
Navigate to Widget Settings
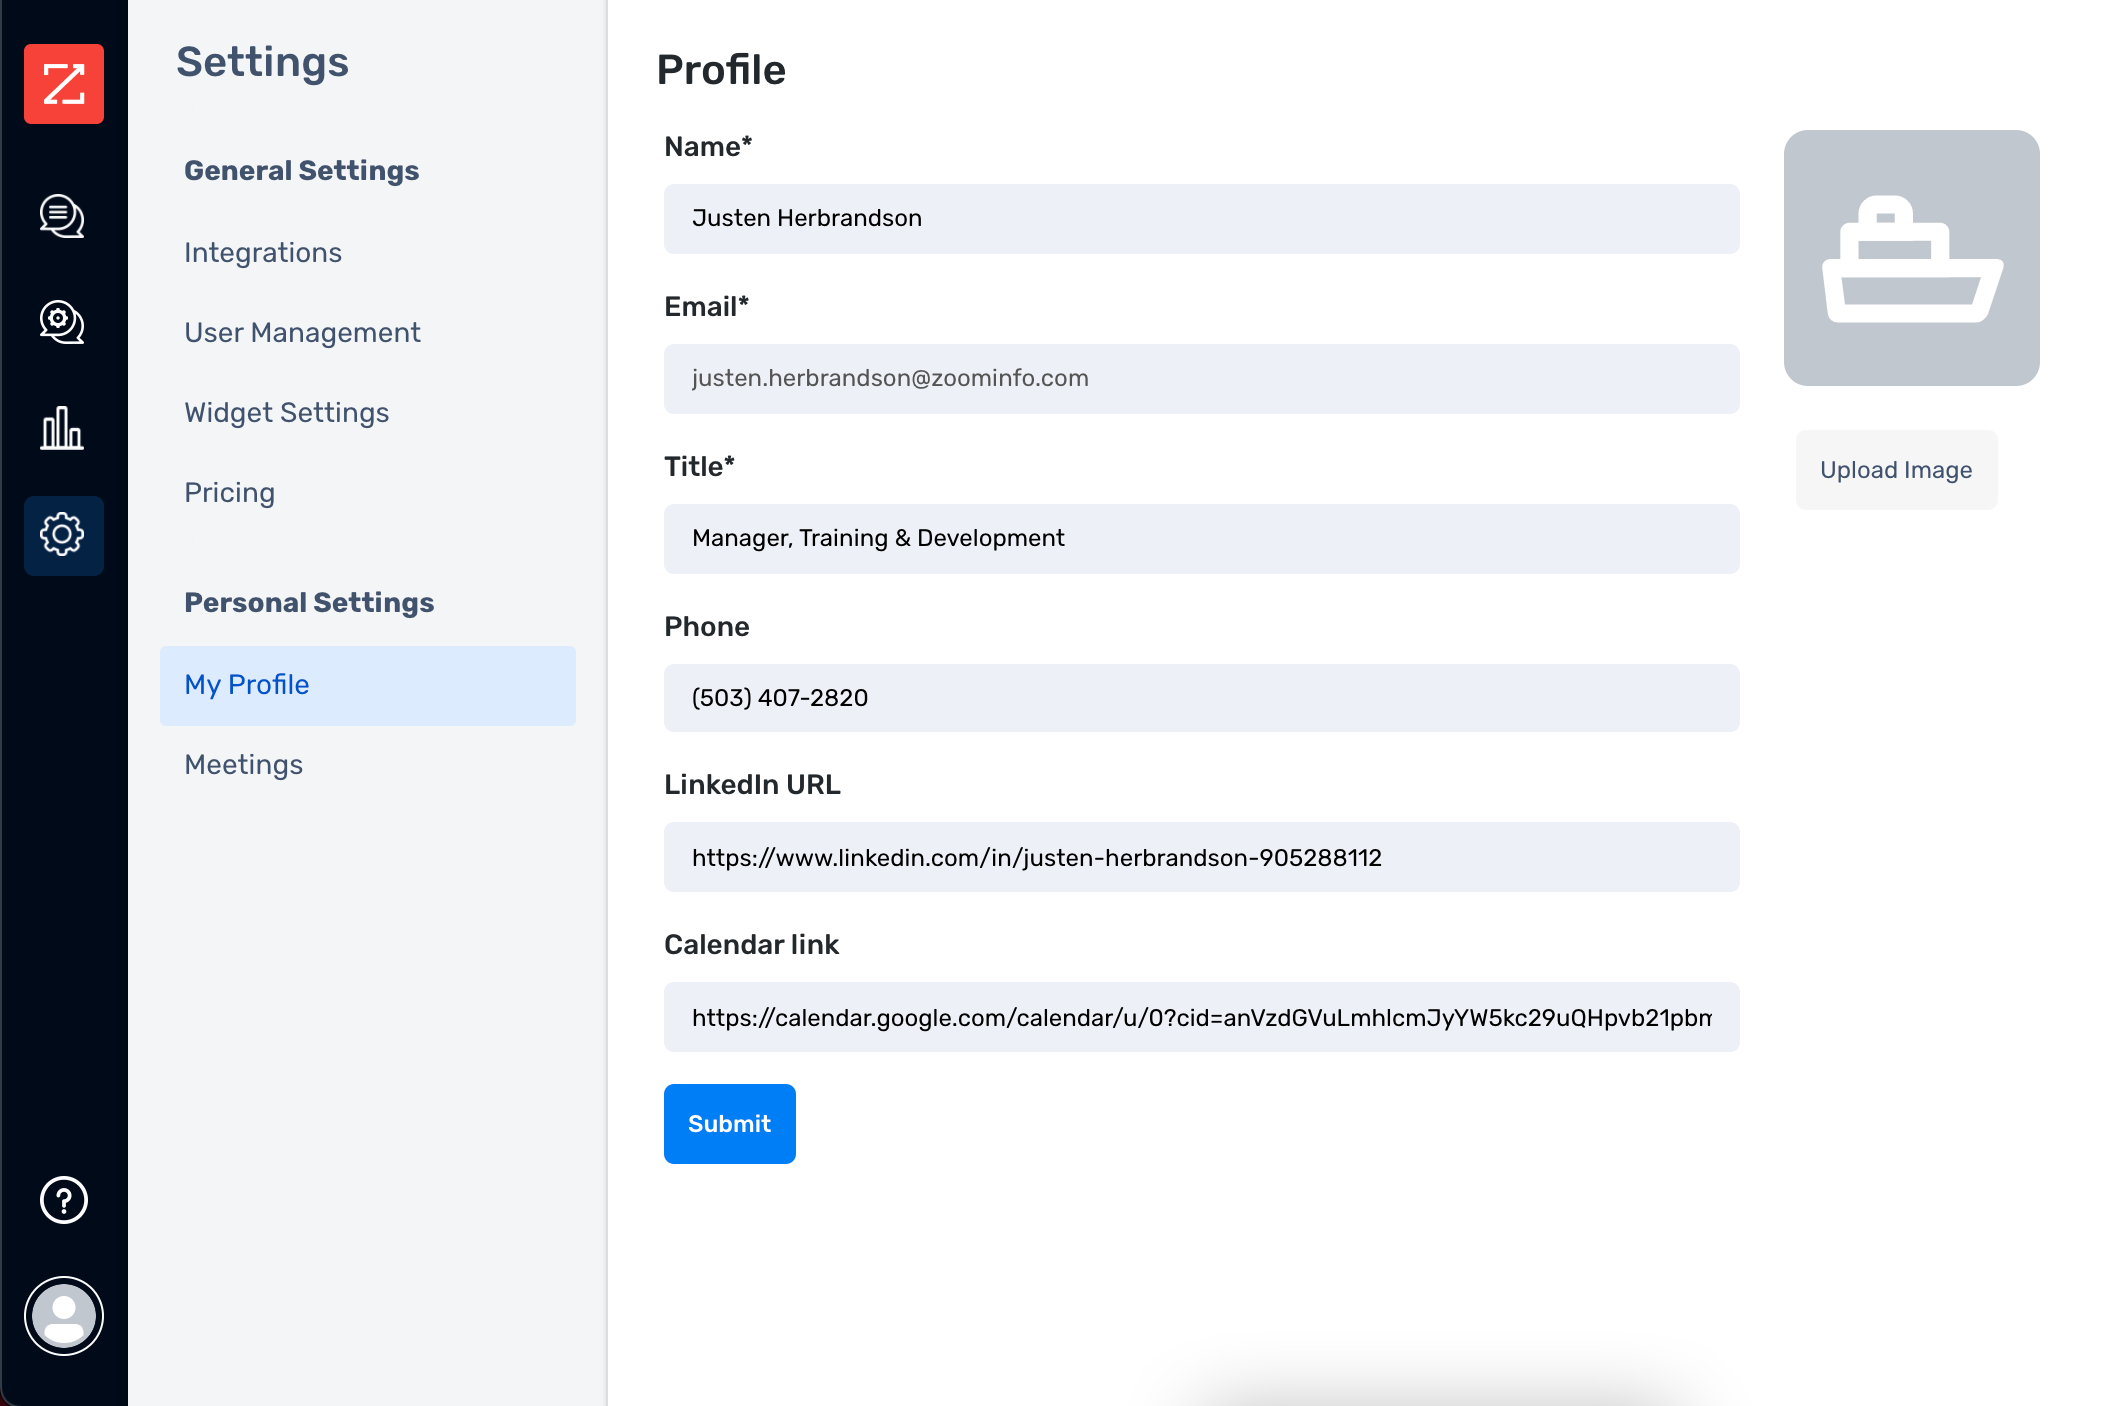286,412
